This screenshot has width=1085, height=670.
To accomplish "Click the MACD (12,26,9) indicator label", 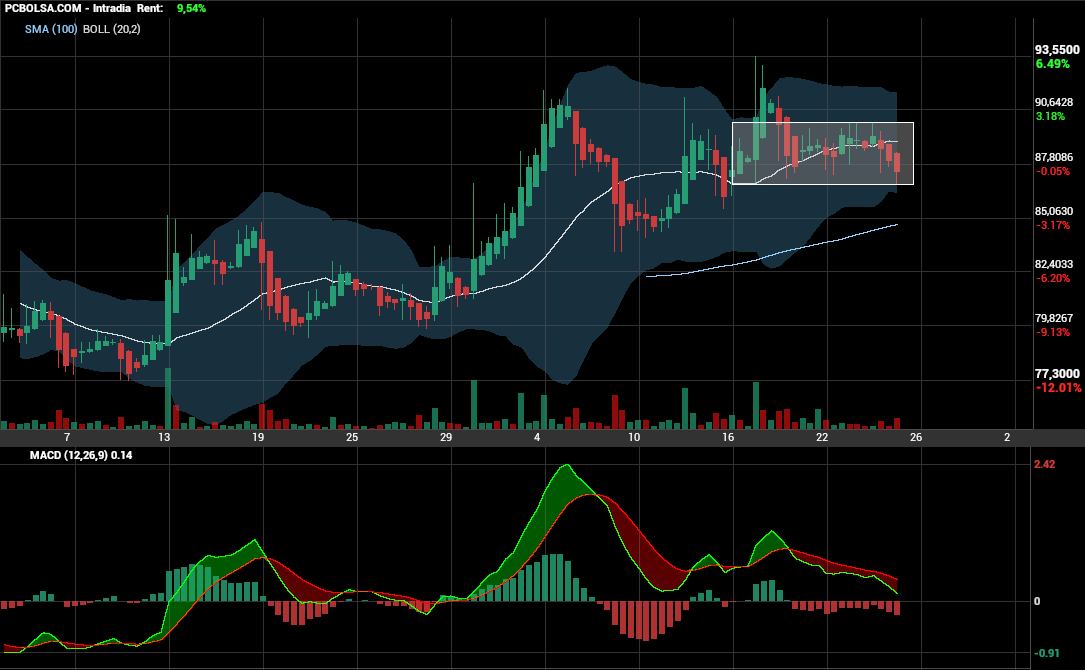I will (x=69, y=455).
